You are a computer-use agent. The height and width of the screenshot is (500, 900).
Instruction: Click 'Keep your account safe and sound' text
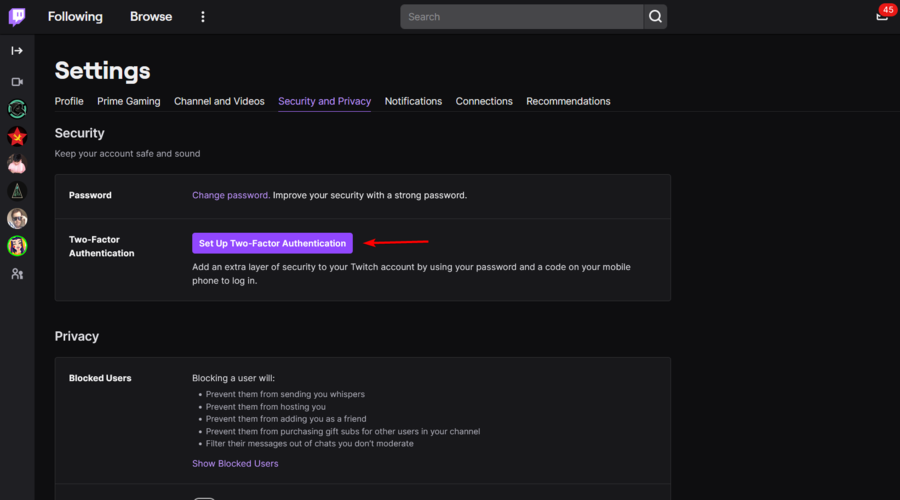[x=127, y=153]
